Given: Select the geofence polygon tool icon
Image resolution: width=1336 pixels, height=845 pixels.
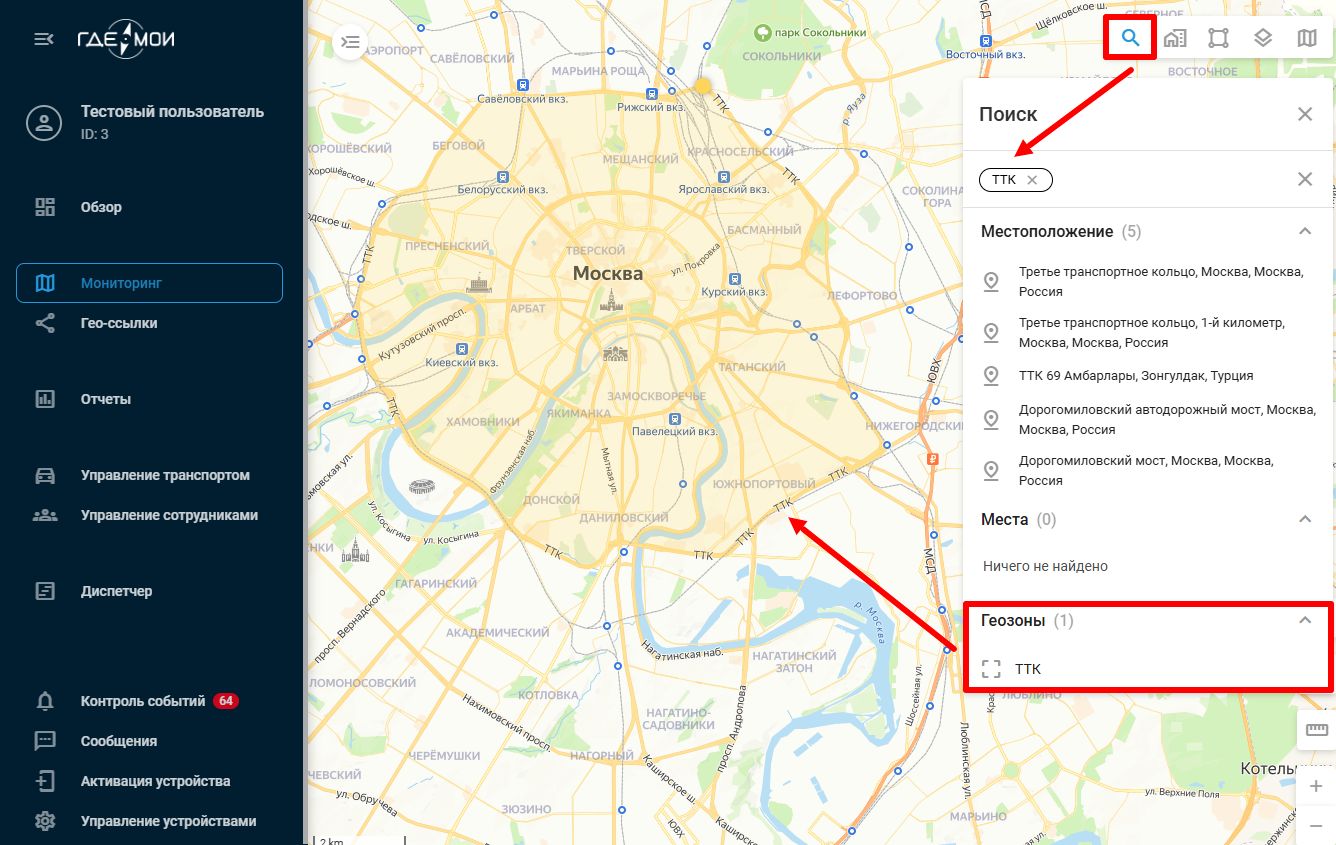Looking at the screenshot, I should 1218,39.
